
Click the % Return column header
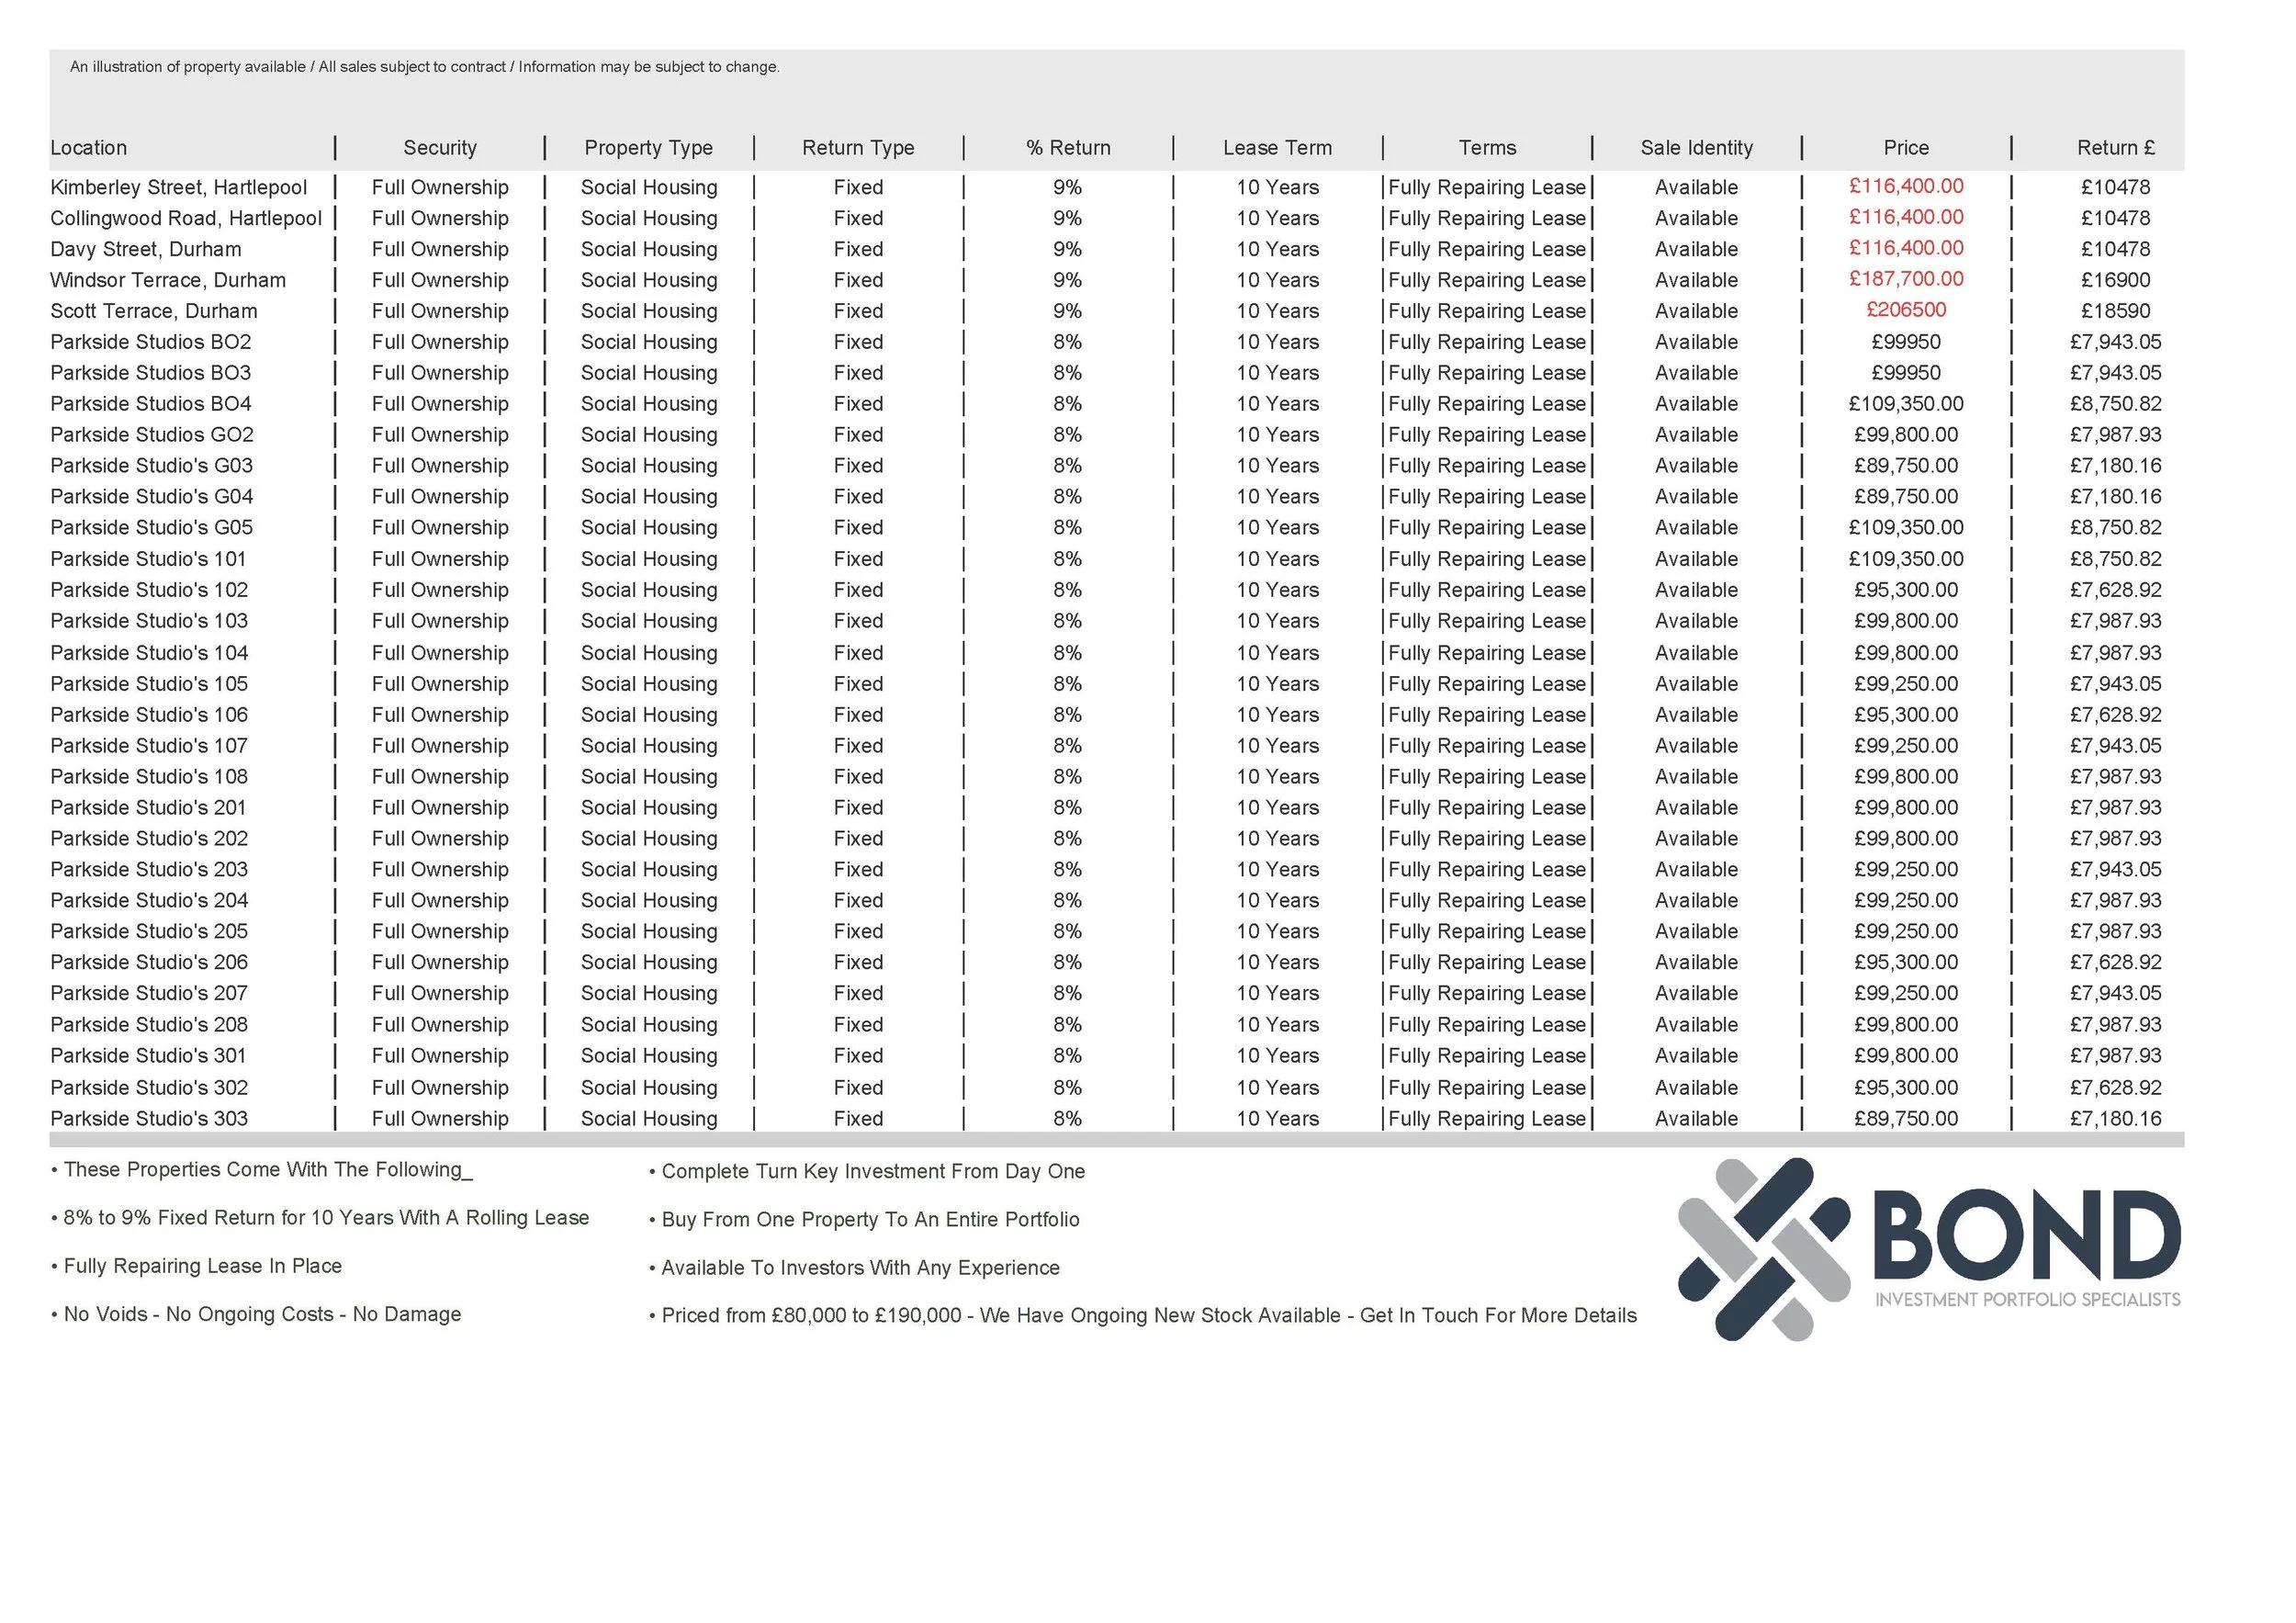[x=1067, y=148]
